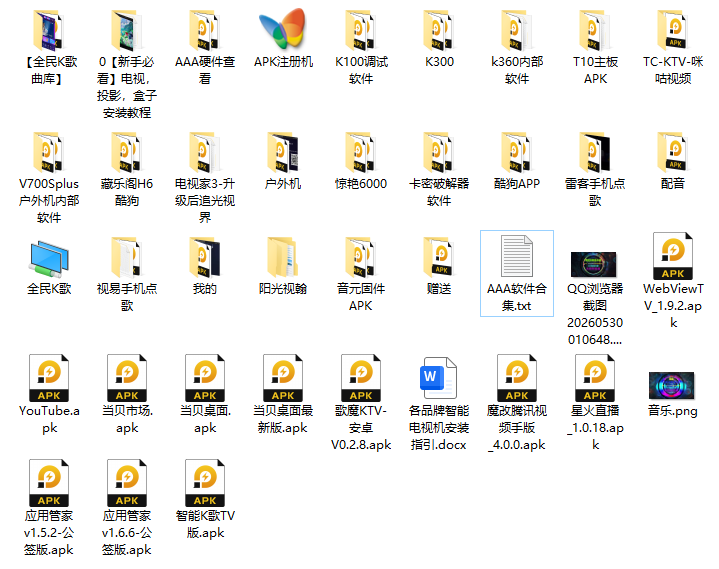Image resolution: width=719 pixels, height=569 pixels.
Task: Select the 全民K歌 monitor shortcut icon
Action: 49,259
